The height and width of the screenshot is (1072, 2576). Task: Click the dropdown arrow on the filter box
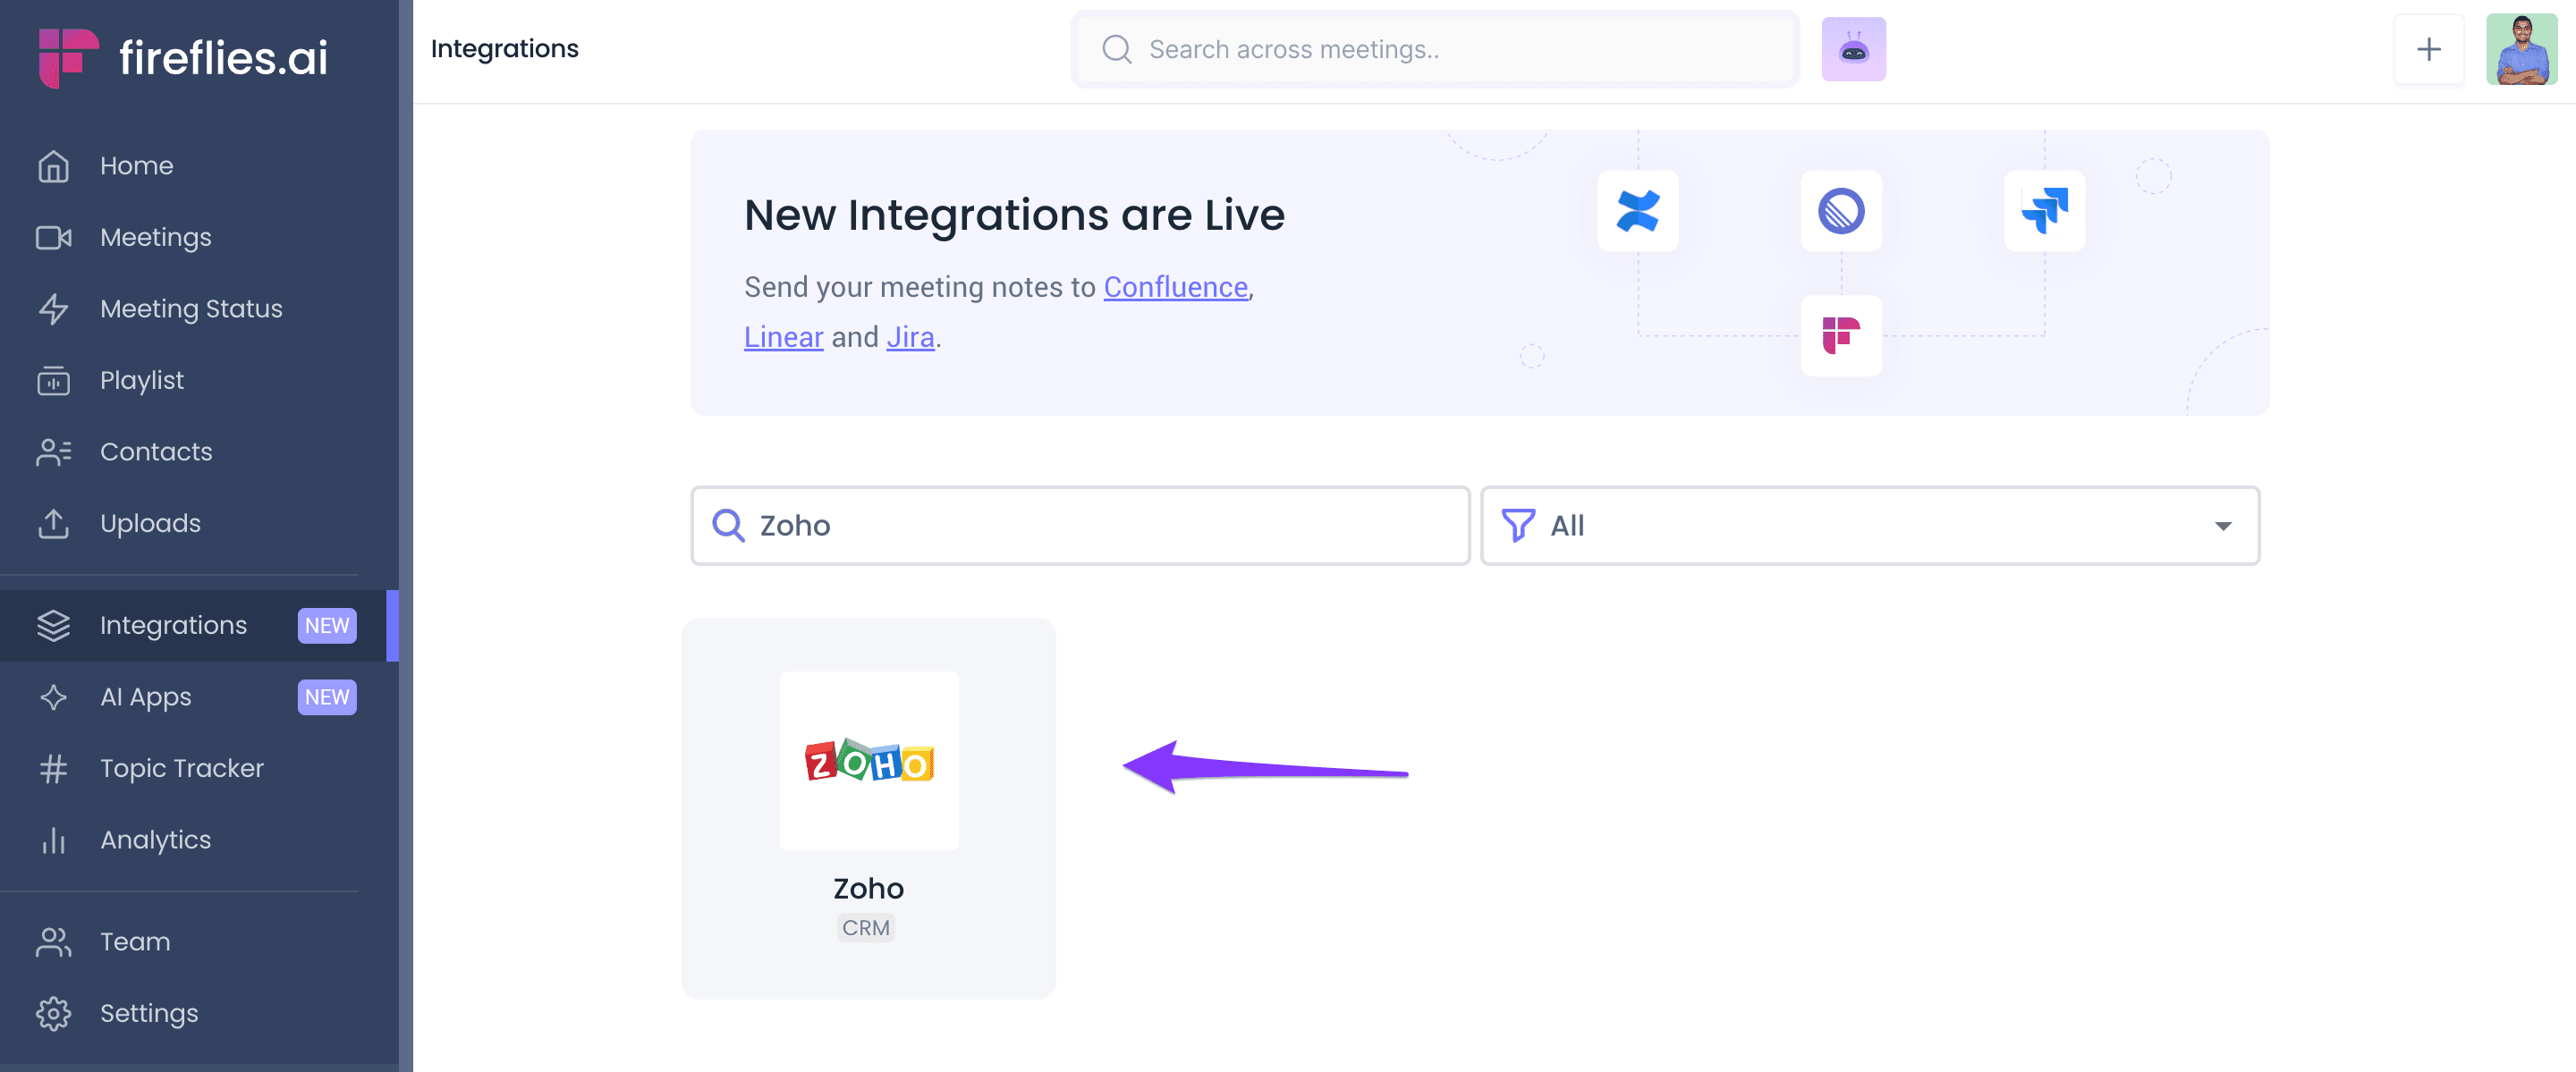2222,526
